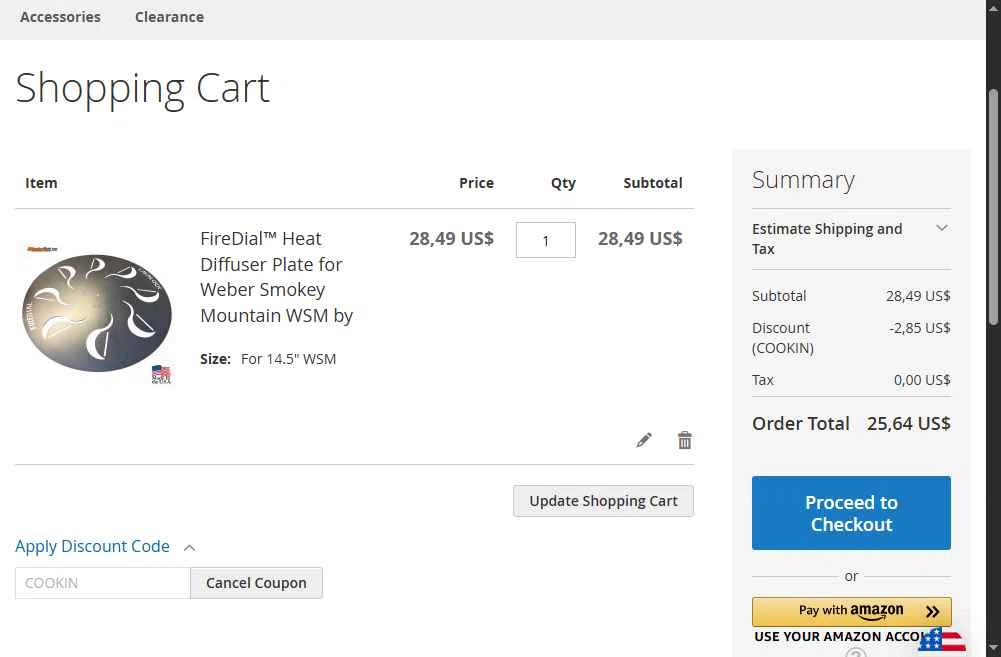Image resolution: width=1001 pixels, height=657 pixels.
Task: Click Proceed to Checkout
Action: (x=851, y=513)
